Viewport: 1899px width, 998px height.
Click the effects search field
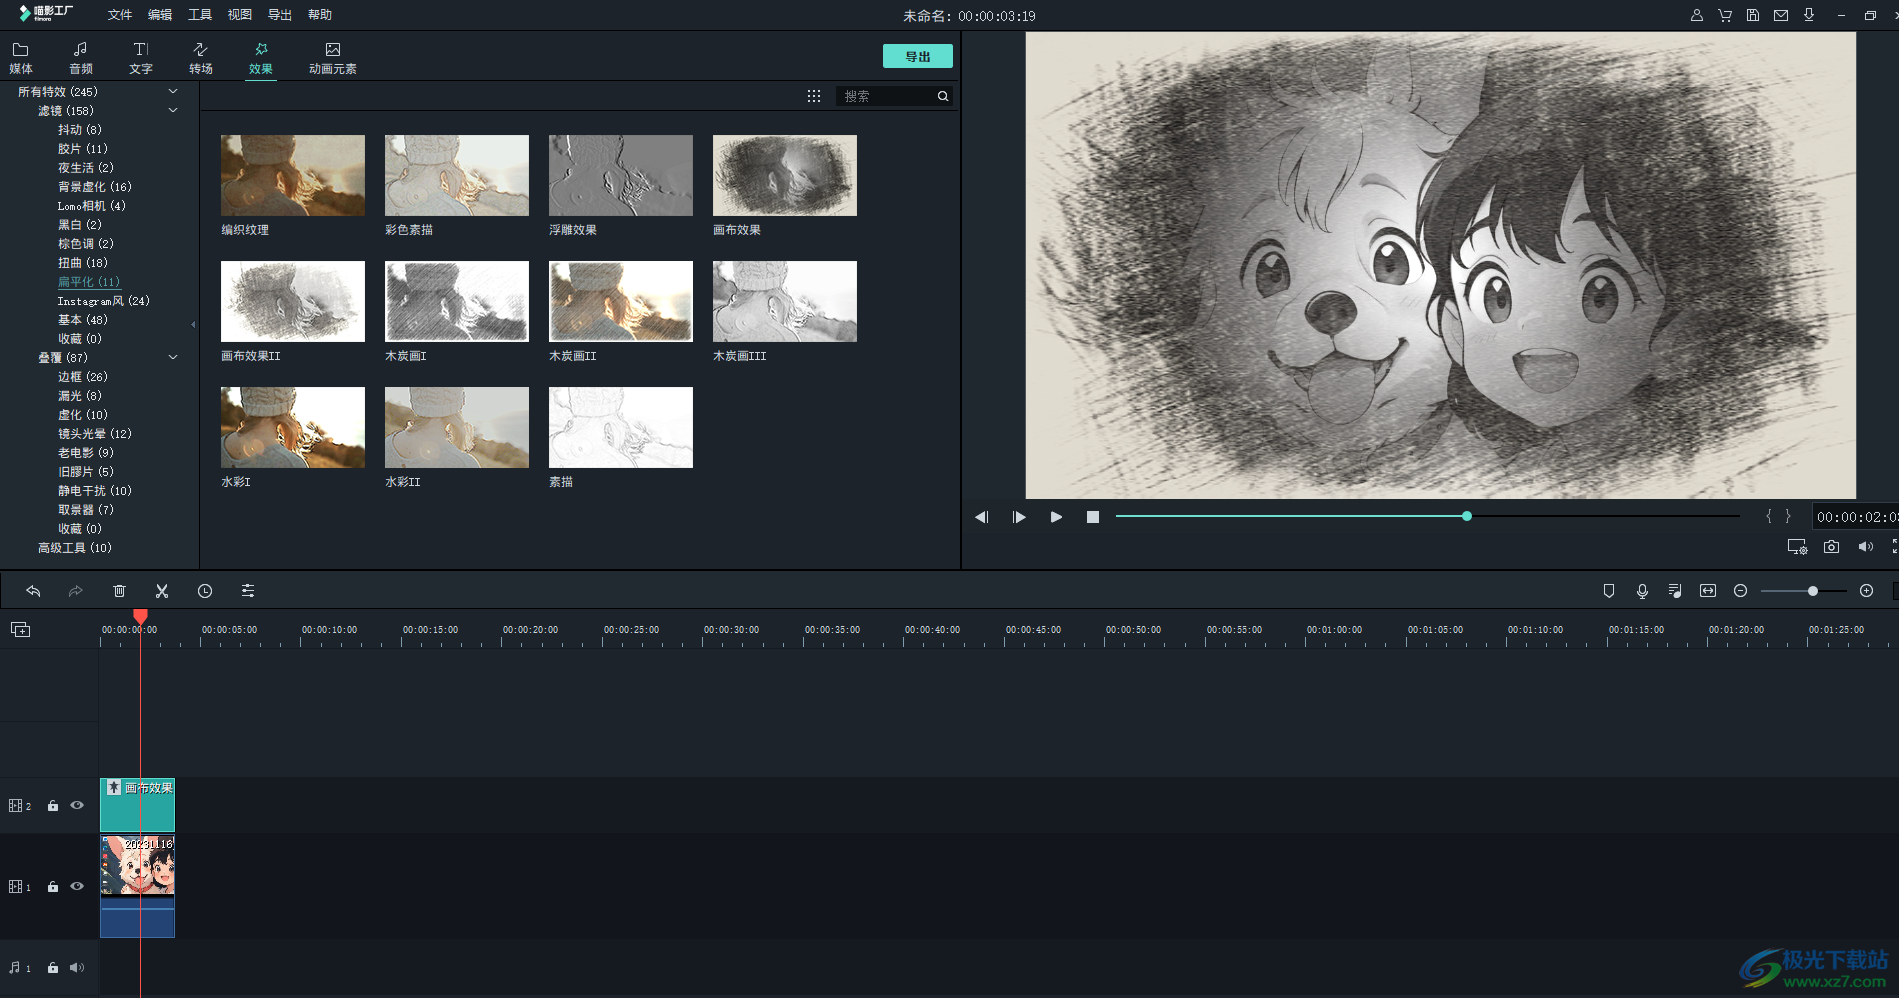click(x=885, y=96)
